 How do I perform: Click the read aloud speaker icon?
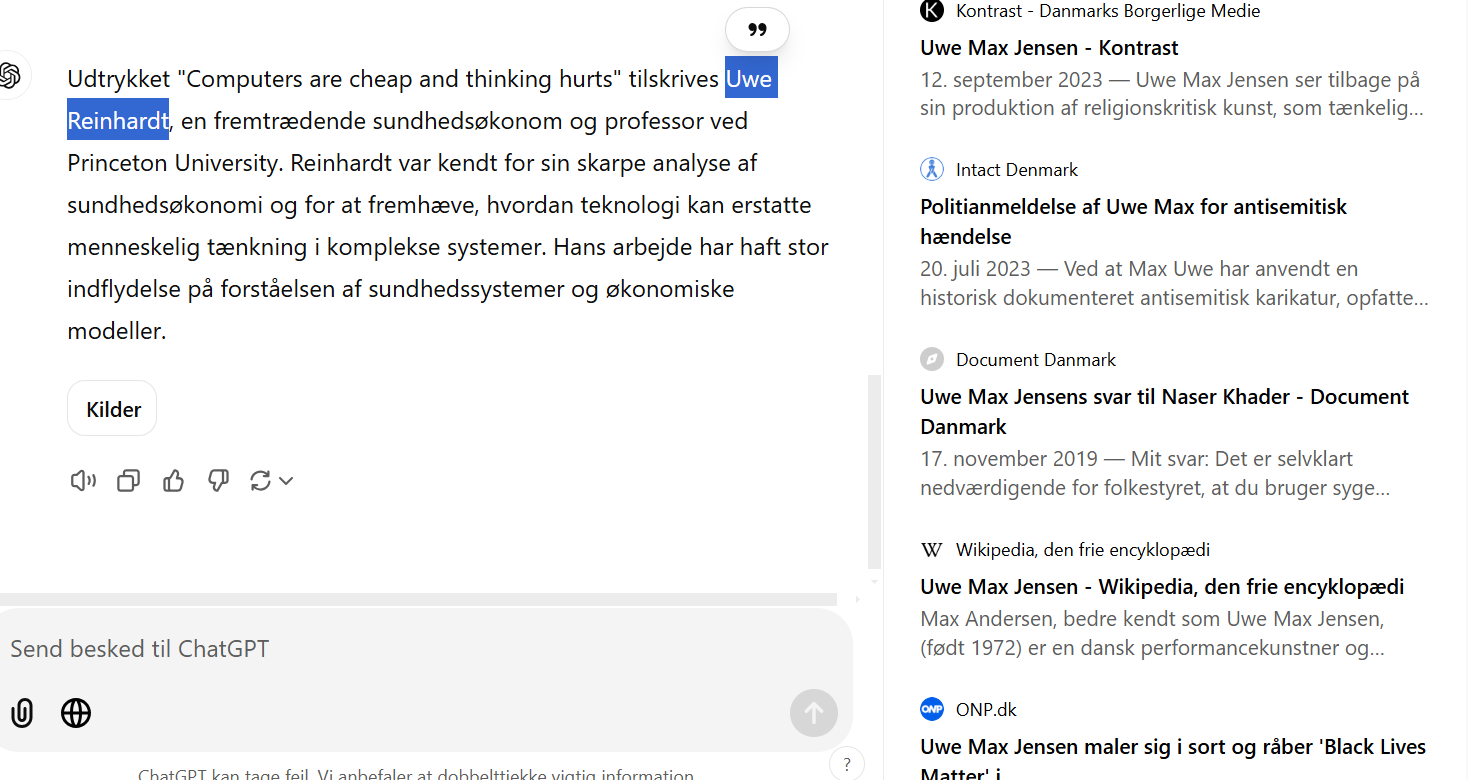(x=83, y=481)
